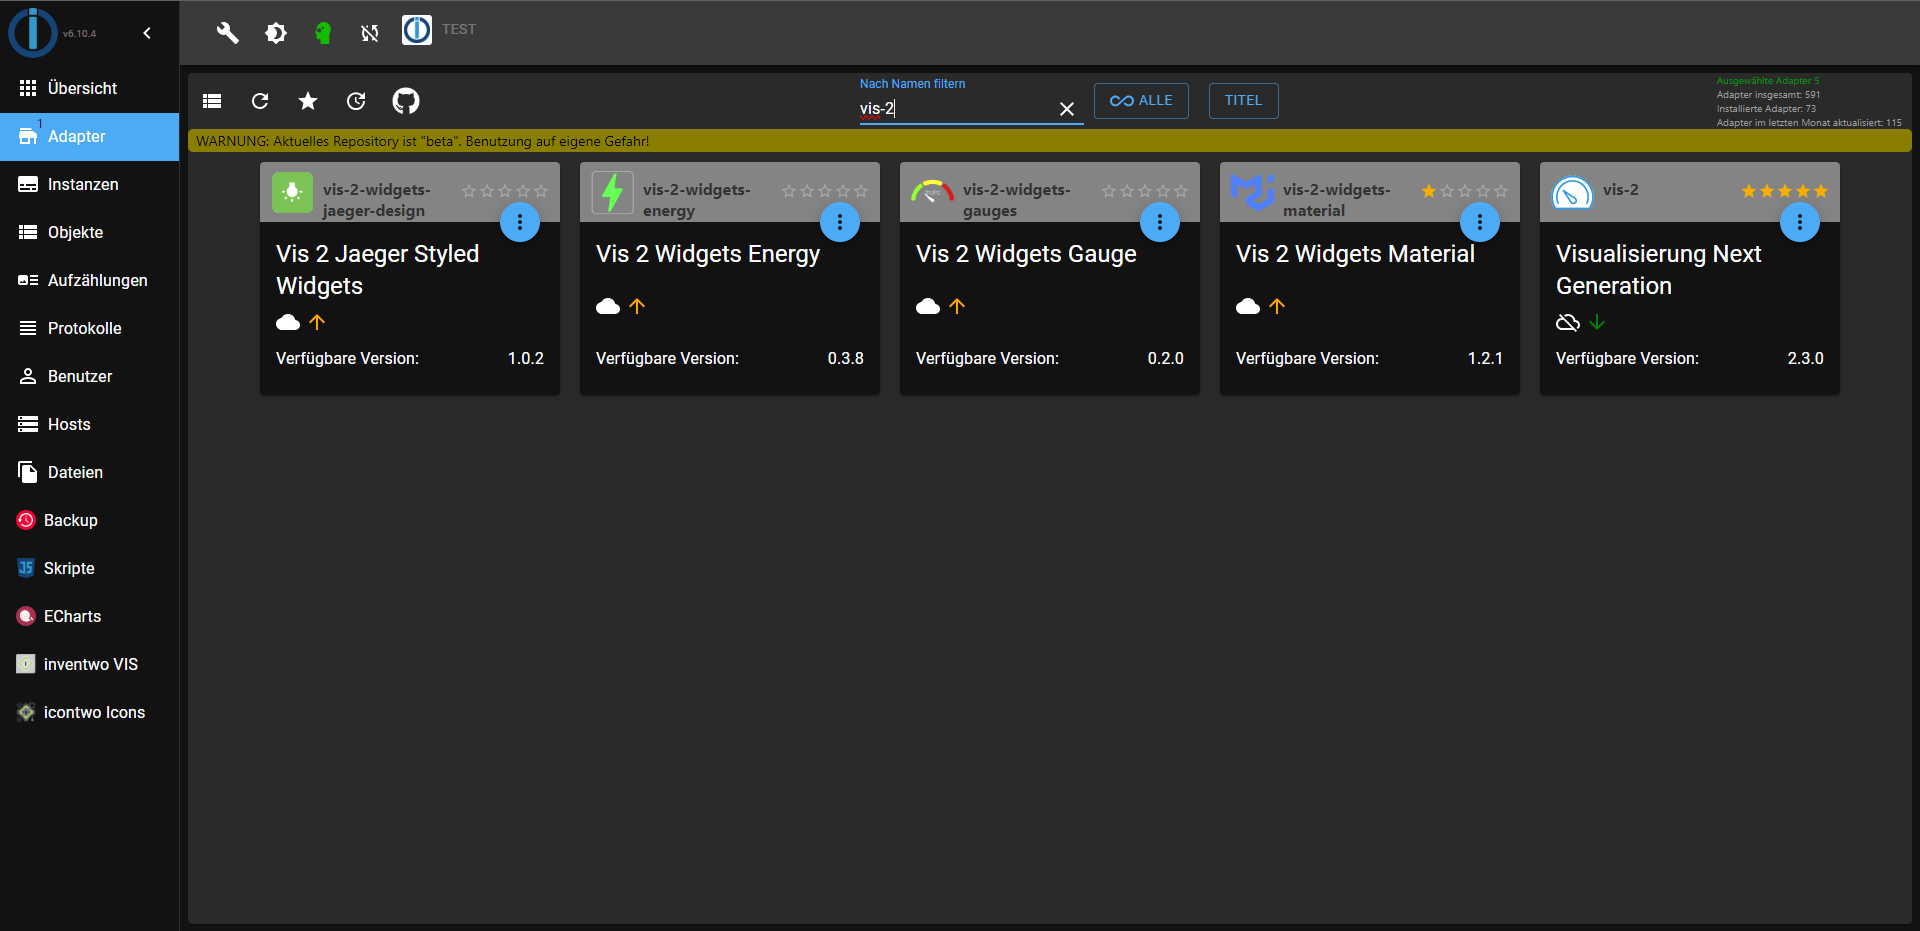Collapse the sidebar with the chevron arrow
This screenshot has width=1920, height=931.
pos(147,33)
